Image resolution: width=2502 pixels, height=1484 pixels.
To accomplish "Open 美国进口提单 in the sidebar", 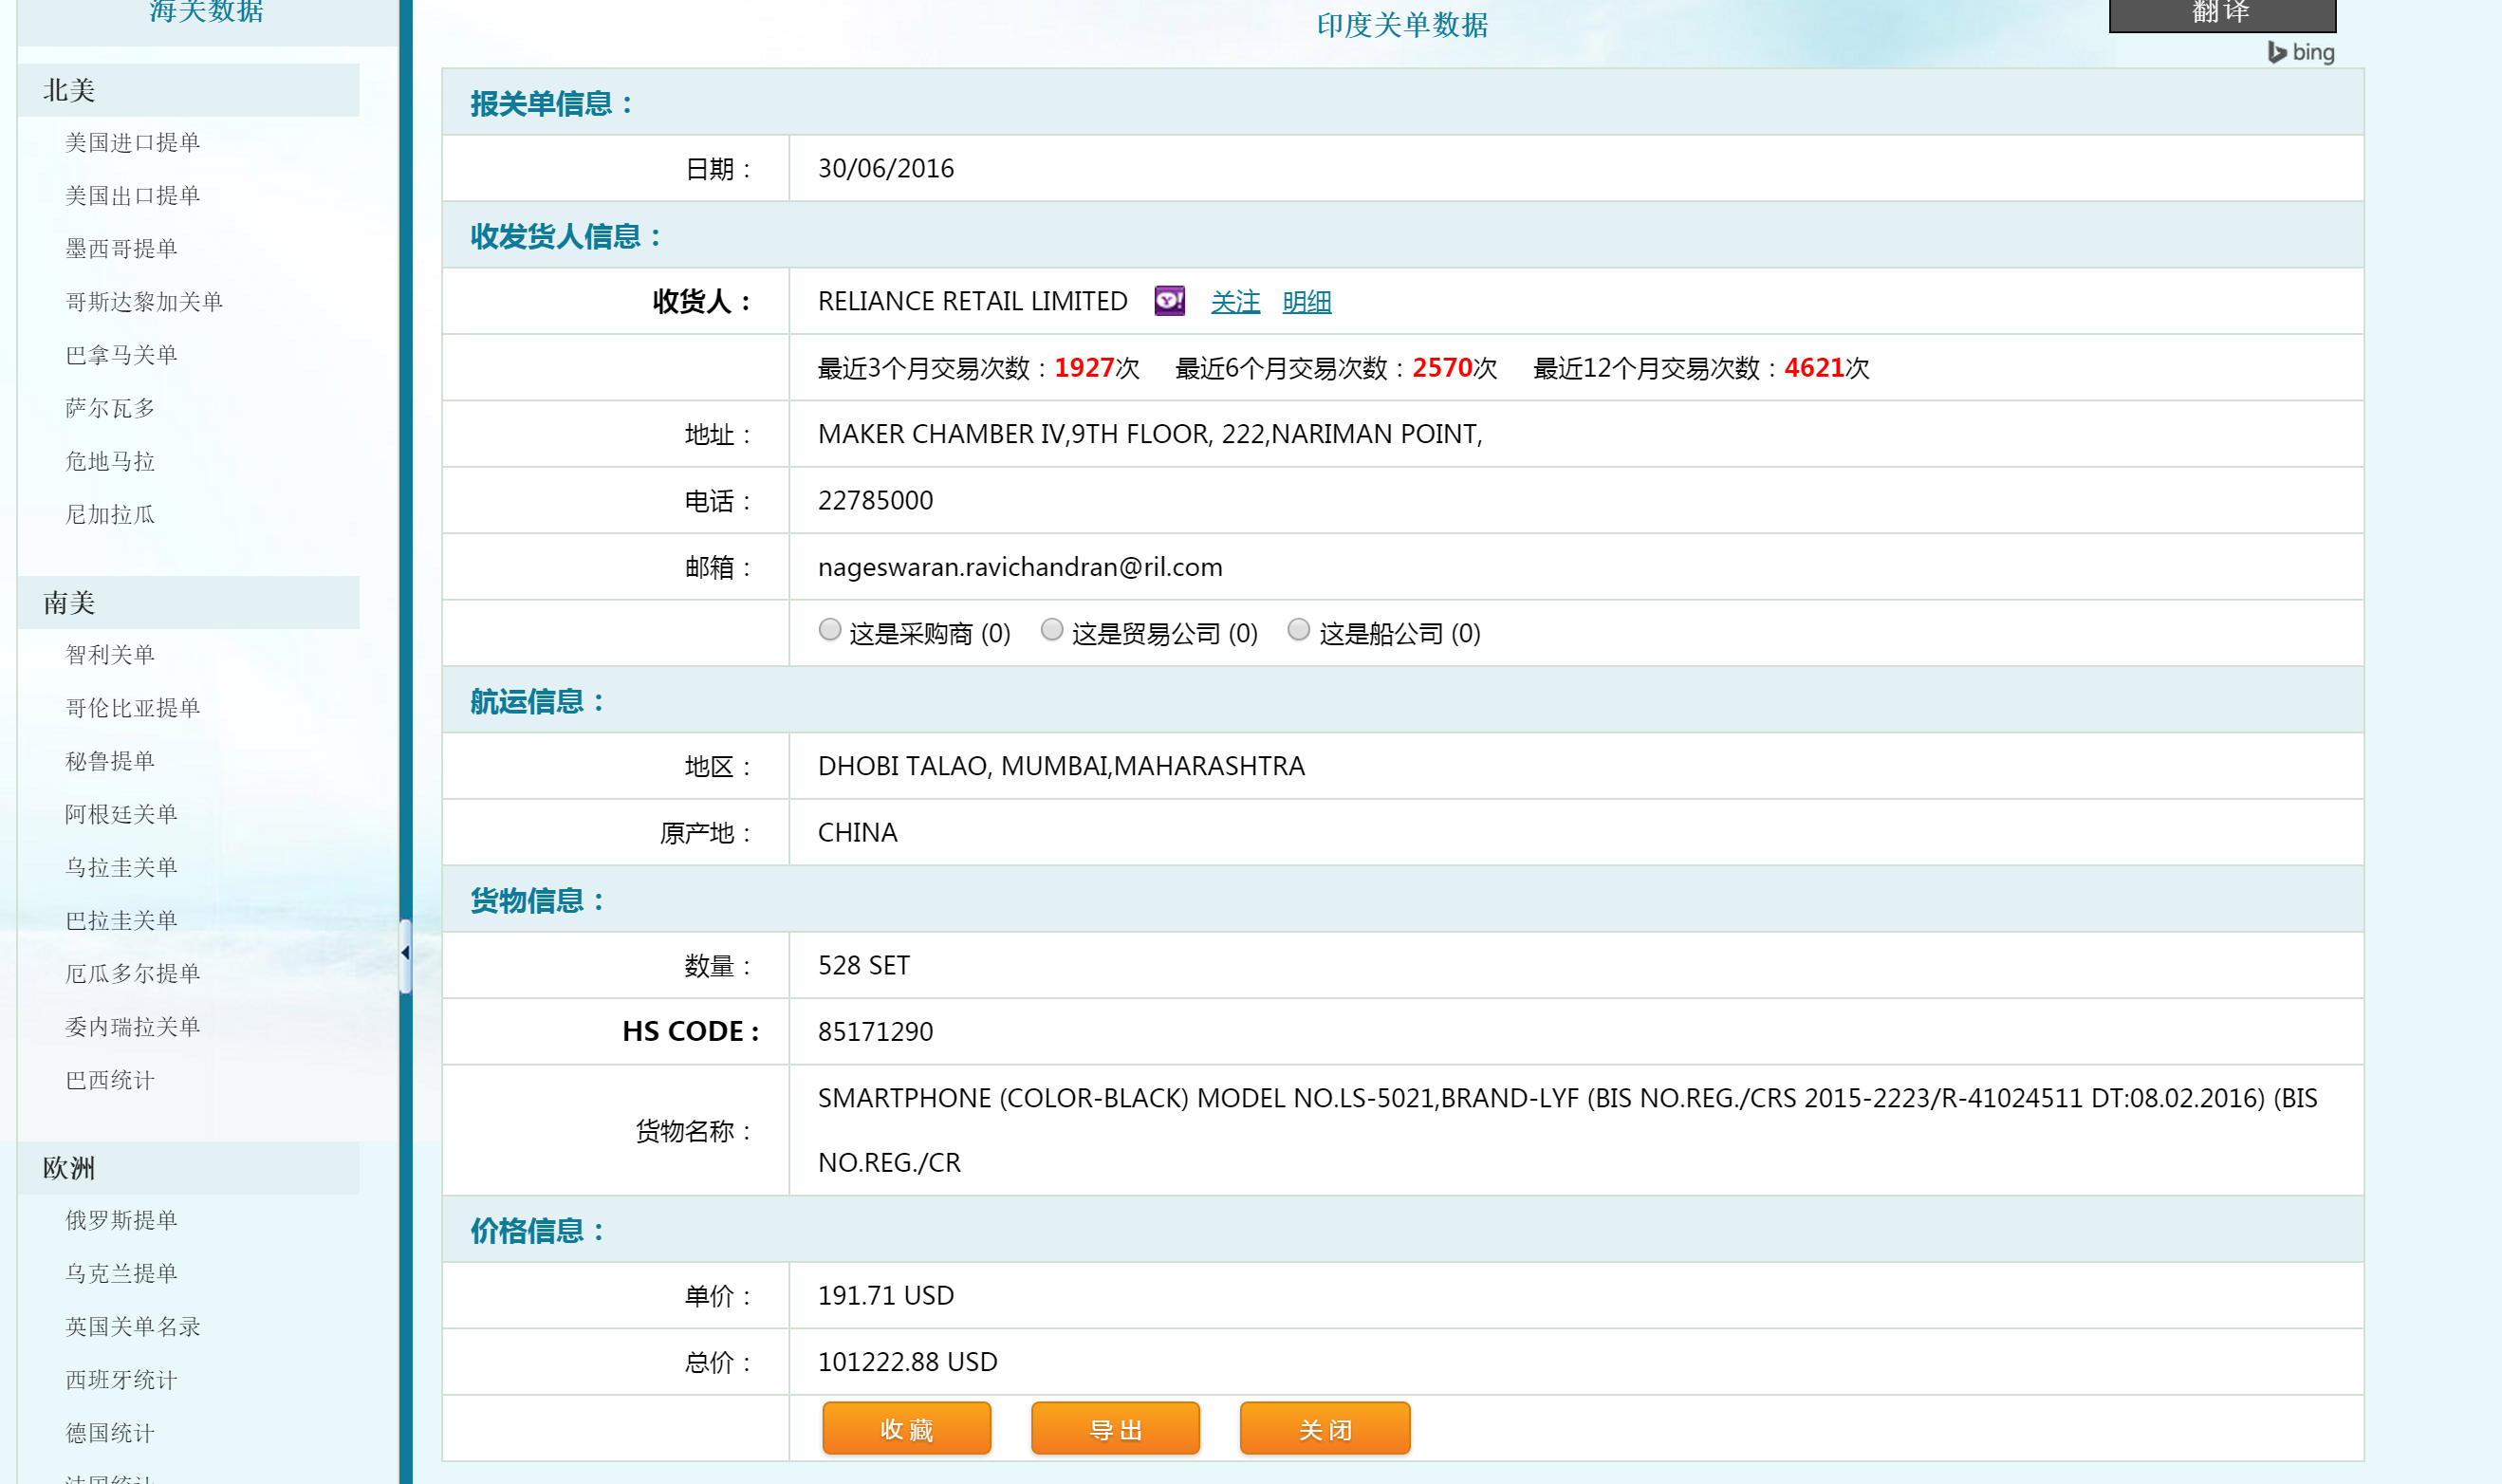I will coord(133,143).
